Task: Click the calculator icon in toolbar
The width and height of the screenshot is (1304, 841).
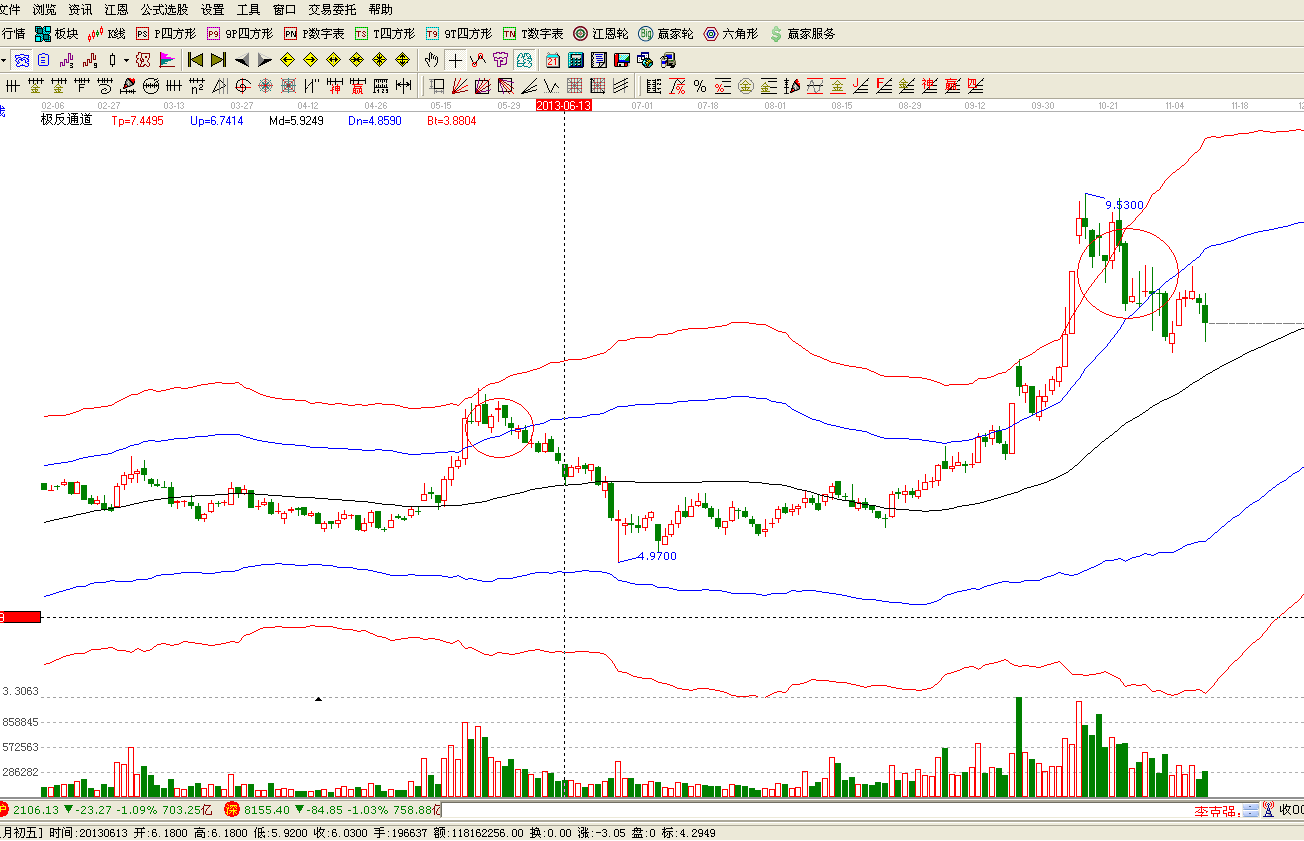Action: click(576, 60)
